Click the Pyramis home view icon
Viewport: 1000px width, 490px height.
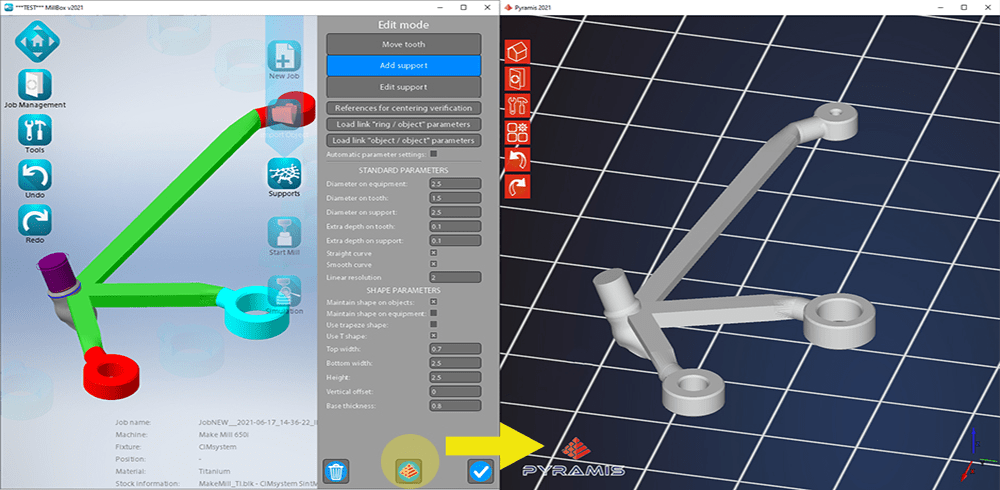tap(517, 52)
